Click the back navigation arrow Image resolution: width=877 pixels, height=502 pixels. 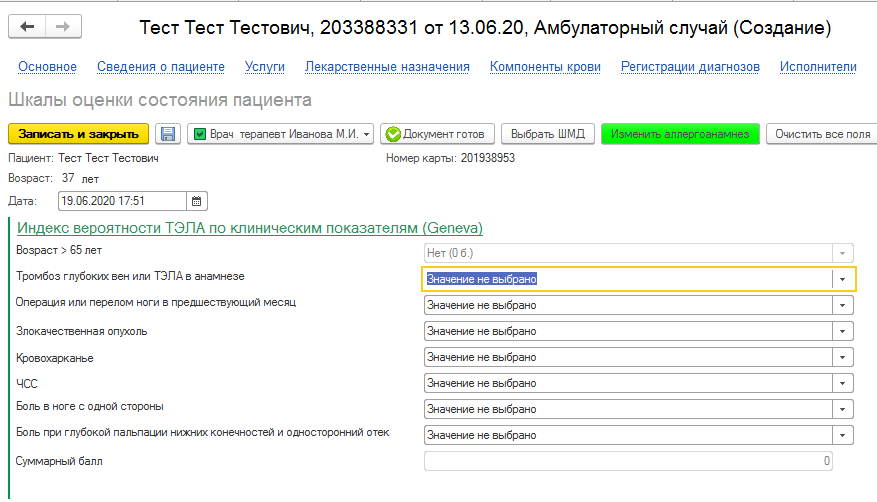27,27
